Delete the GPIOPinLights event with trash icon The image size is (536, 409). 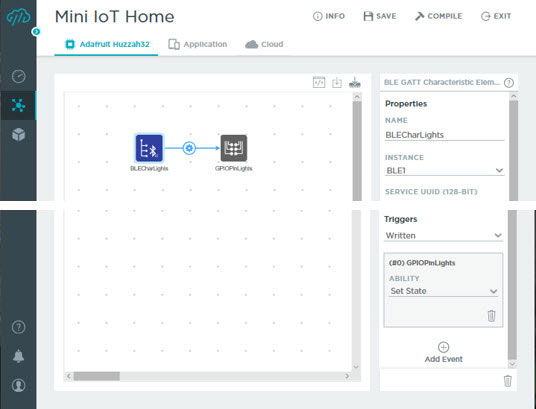(x=491, y=316)
